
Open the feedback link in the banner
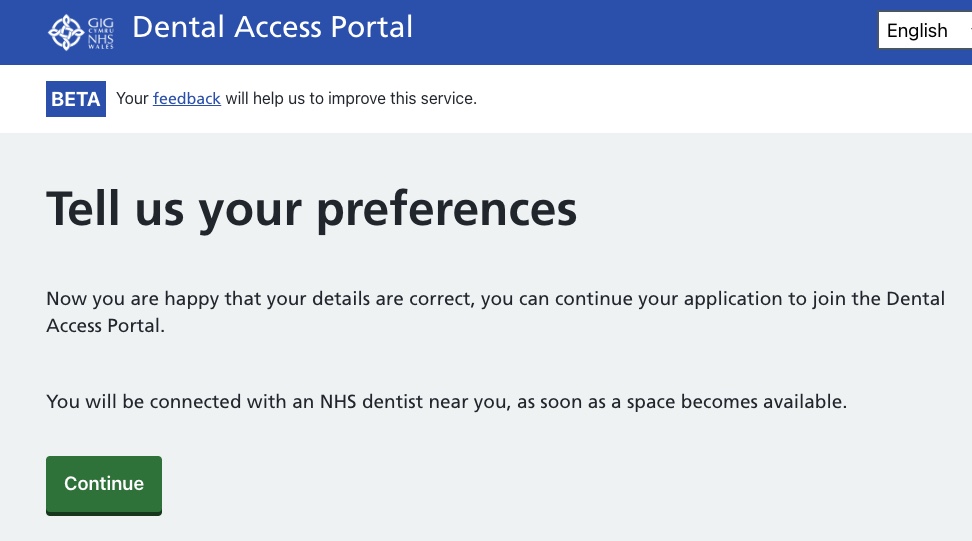pos(187,99)
